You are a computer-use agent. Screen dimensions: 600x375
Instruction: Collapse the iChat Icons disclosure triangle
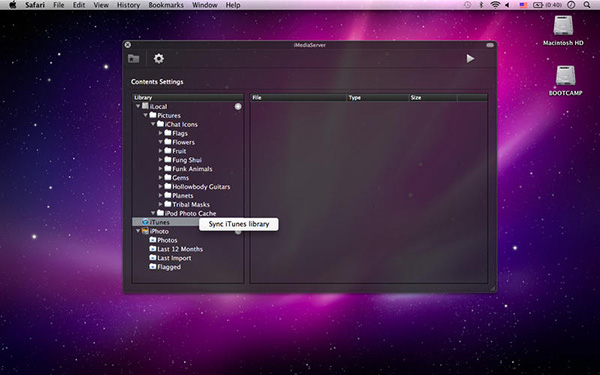(153, 124)
